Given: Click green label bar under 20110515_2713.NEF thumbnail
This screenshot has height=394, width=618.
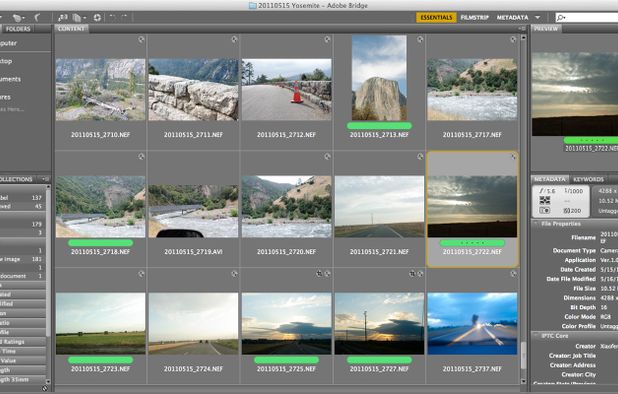Looking at the screenshot, I should [379, 126].
